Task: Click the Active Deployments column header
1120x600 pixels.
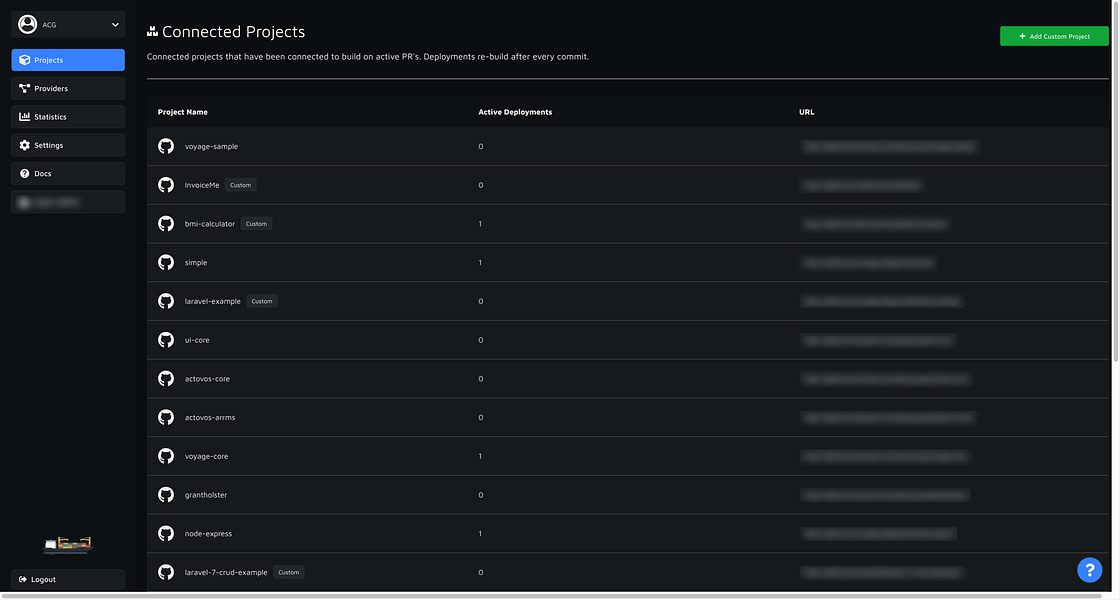Action: click(515, 112)
